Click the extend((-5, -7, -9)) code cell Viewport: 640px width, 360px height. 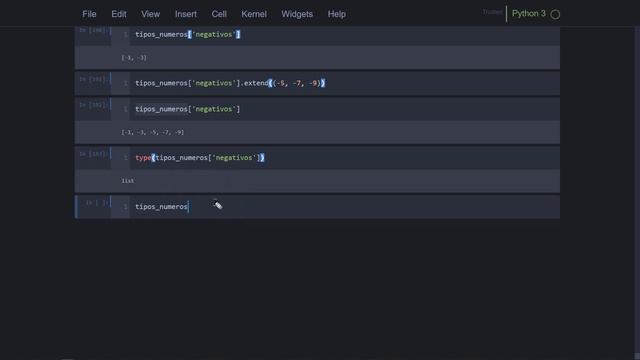(x=344, y=83)
